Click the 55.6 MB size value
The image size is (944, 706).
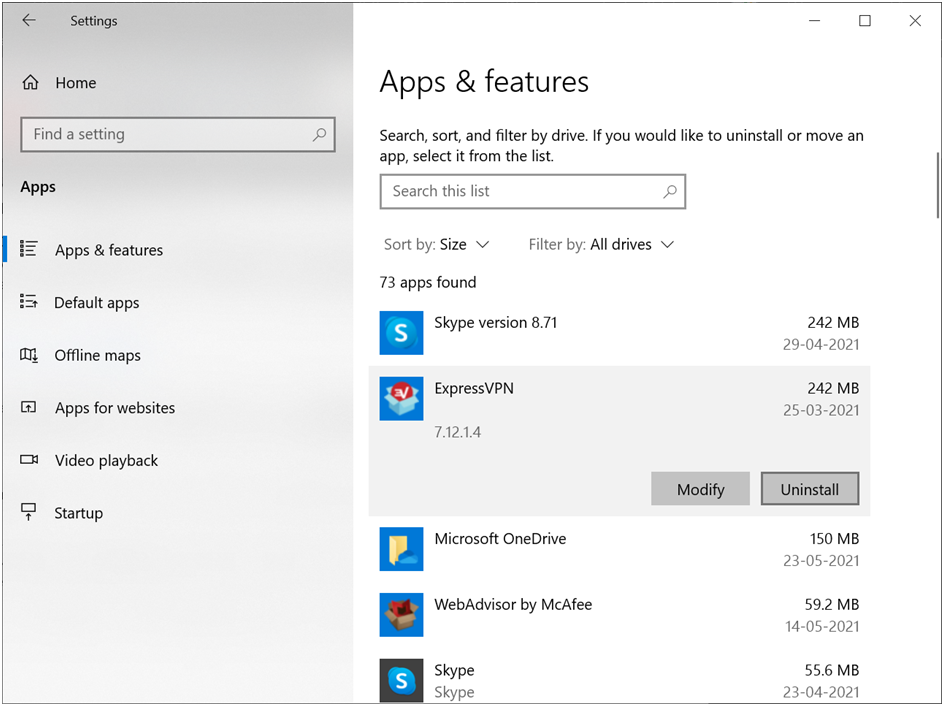831,670
